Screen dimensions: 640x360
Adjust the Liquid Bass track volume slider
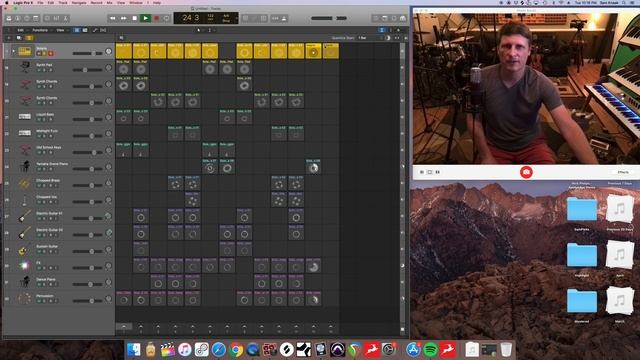point(87,119)
